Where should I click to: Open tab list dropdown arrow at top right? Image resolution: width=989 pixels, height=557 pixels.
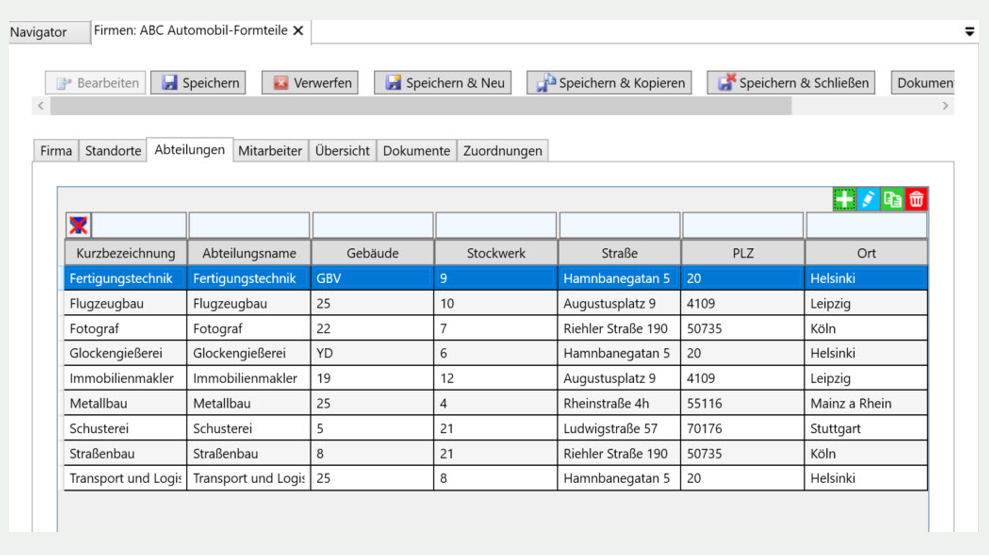point(969,32)
